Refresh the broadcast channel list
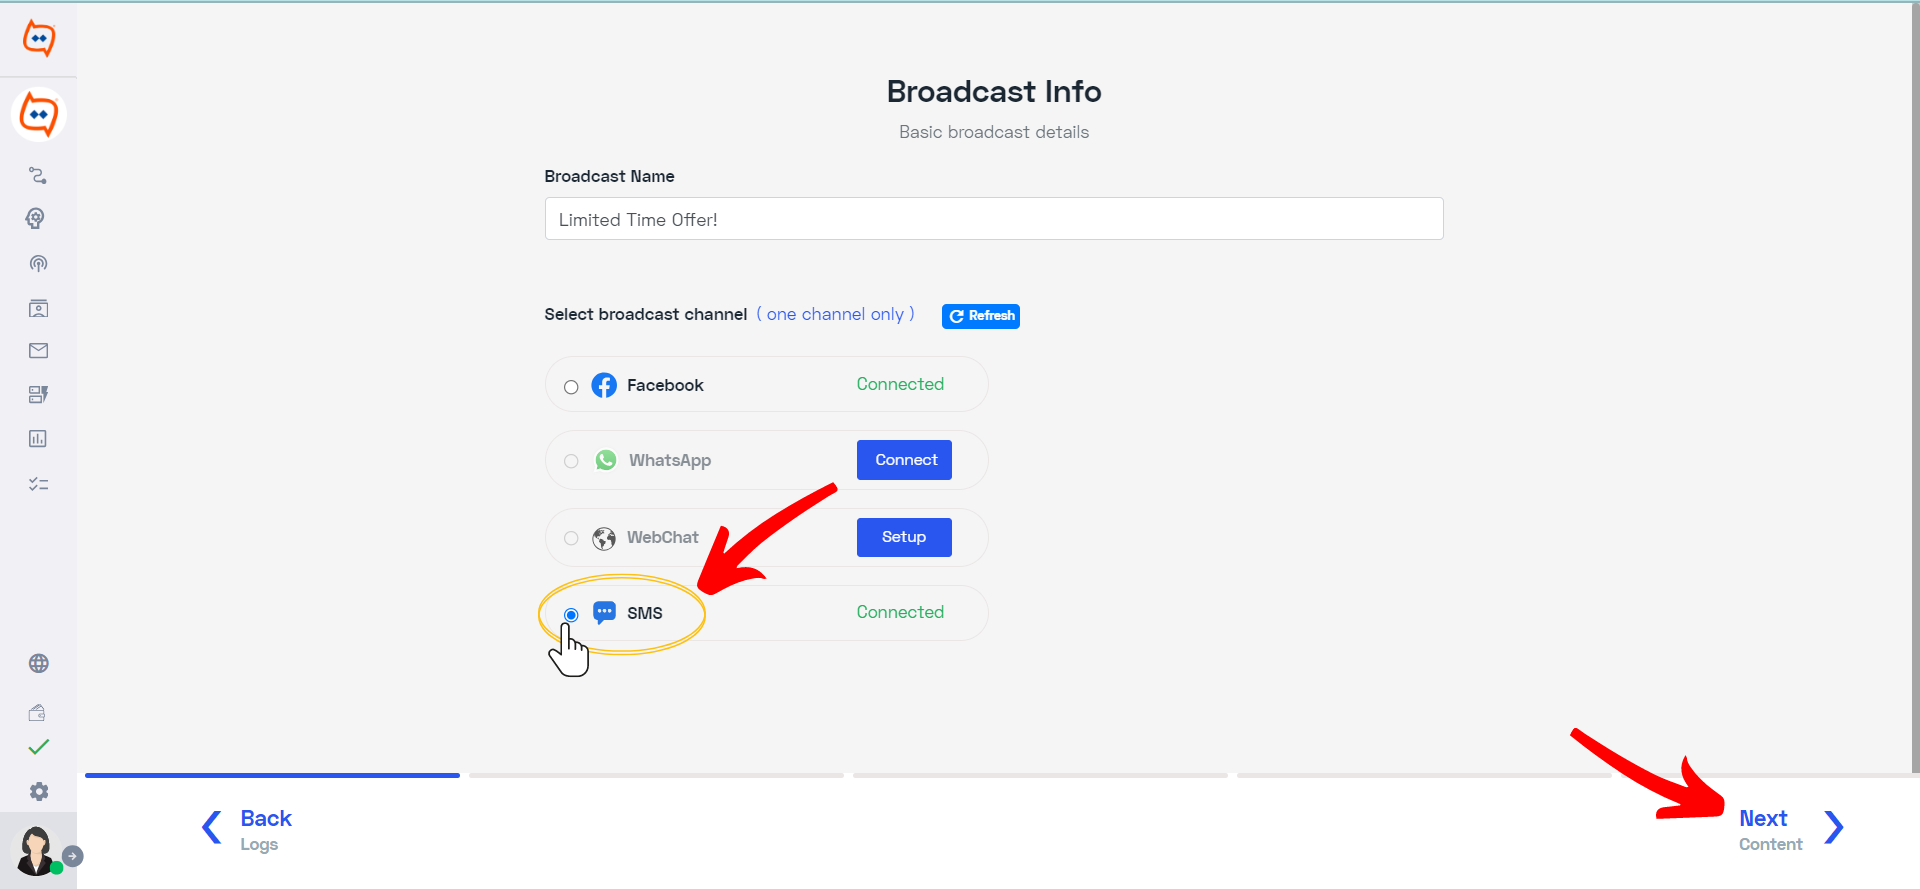Screen dimensions: 1920x889 click(x=981, y=316)
